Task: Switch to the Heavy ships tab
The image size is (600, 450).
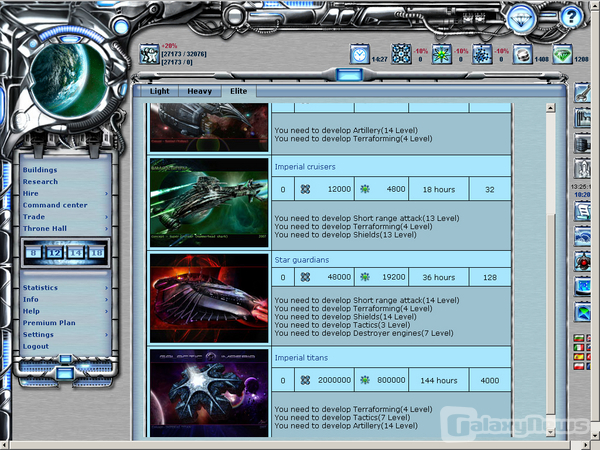Action: tap(199, 91)
